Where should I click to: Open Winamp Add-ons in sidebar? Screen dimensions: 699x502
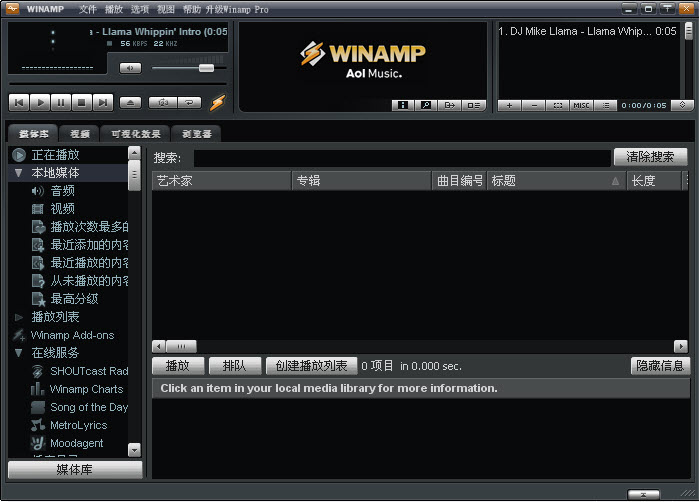tap(72, 335)
